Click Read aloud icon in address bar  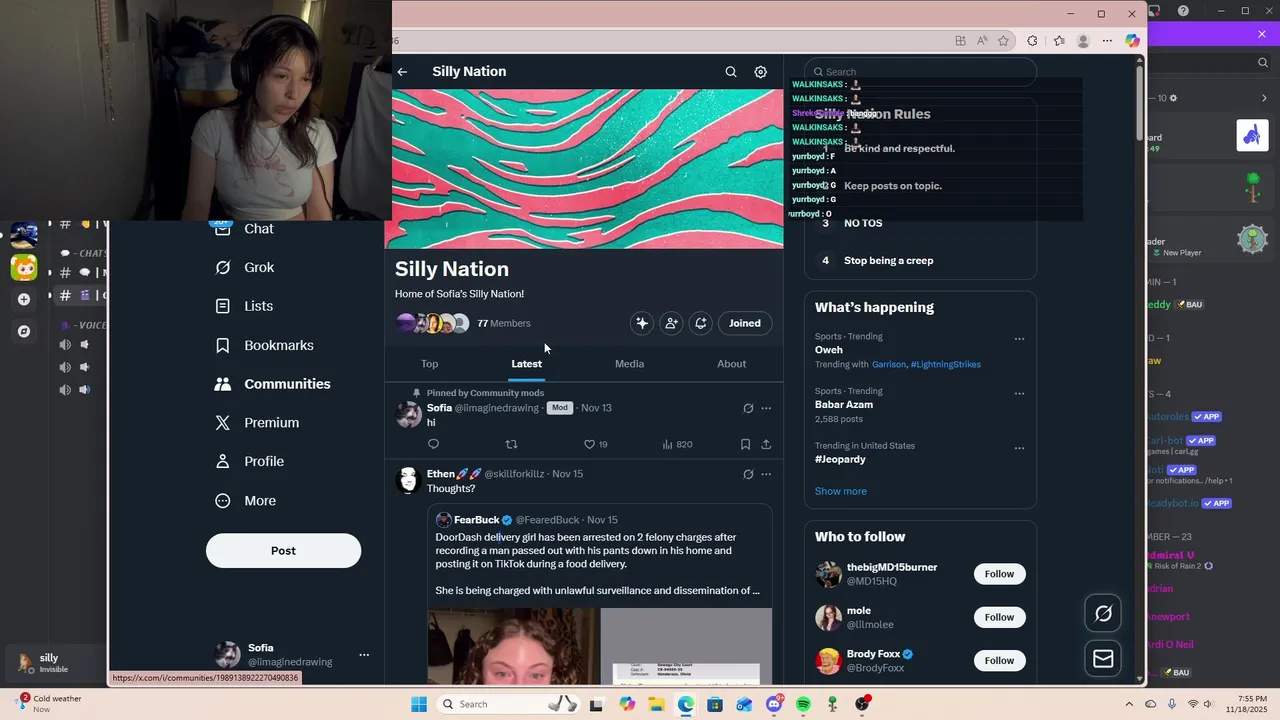coord(982,41)
